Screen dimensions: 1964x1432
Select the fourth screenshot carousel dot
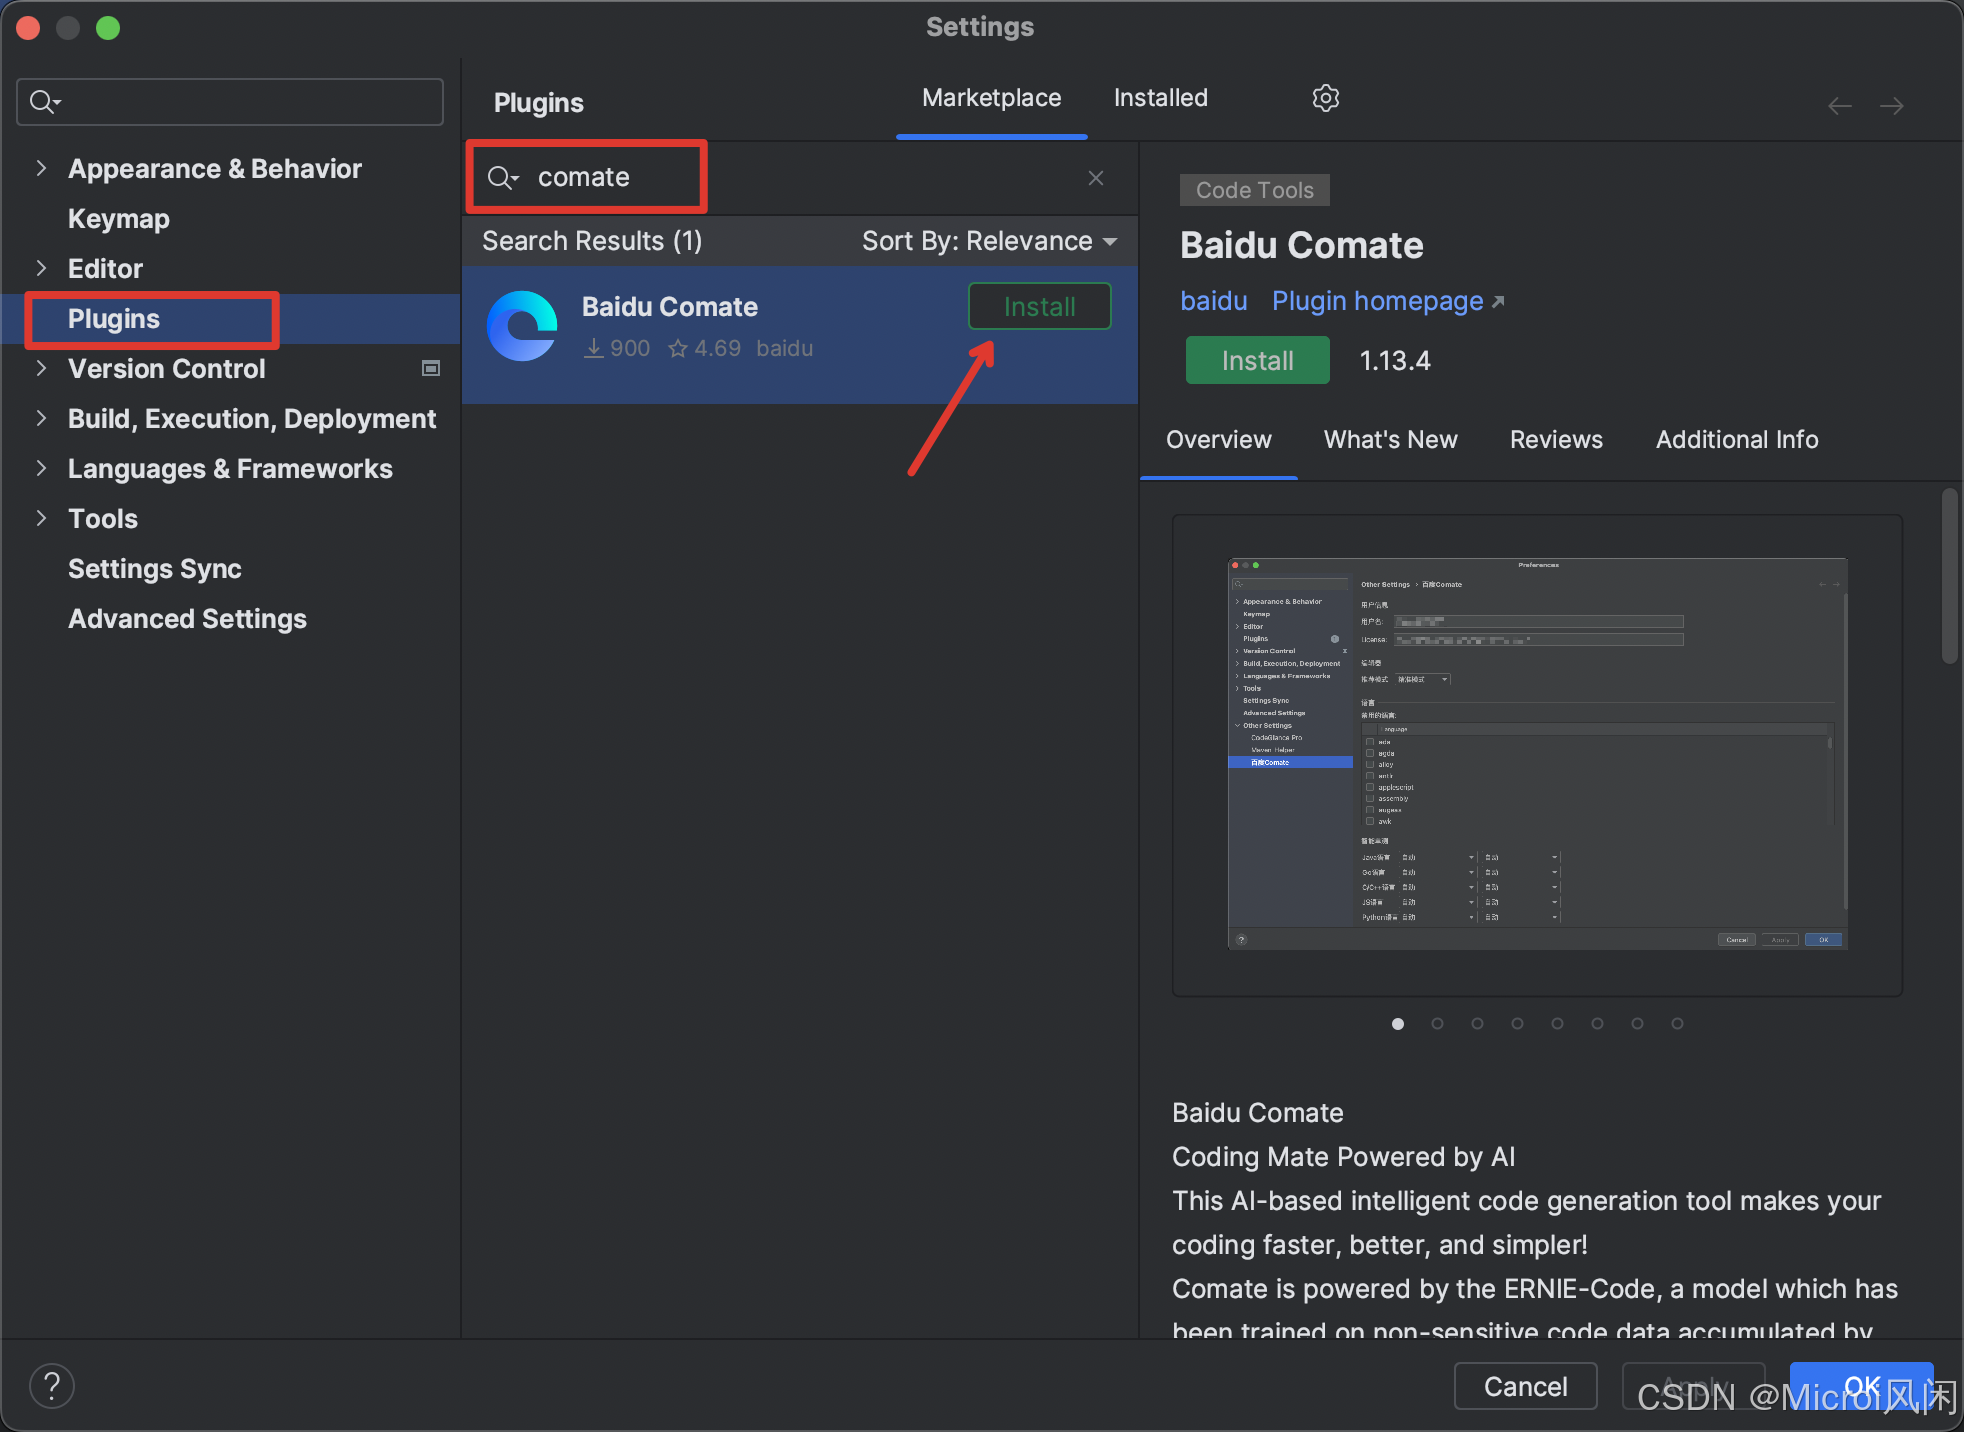tap(1517, 1024)
